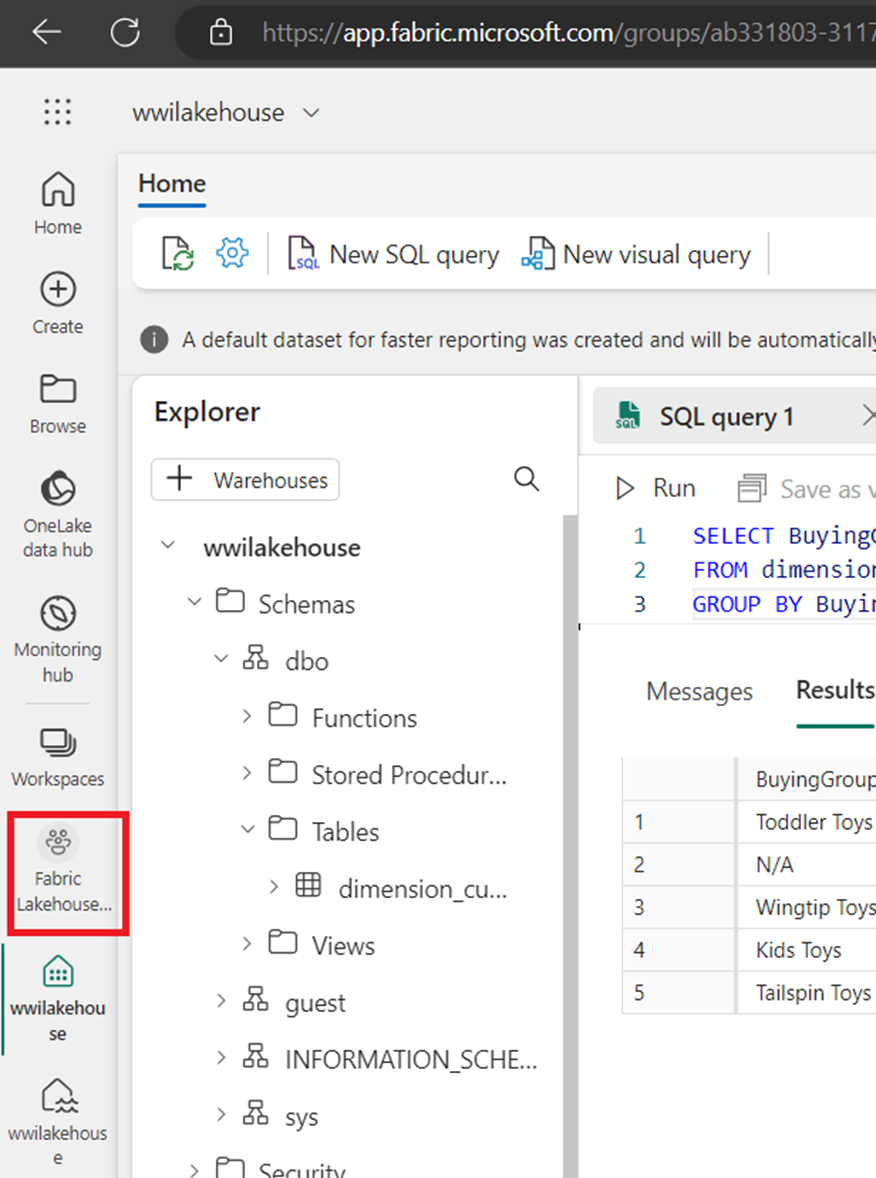The height and width of the screenshot is (1178, 876).
Task: Open Create in the left navigation
Action: [x=58, y=304]
